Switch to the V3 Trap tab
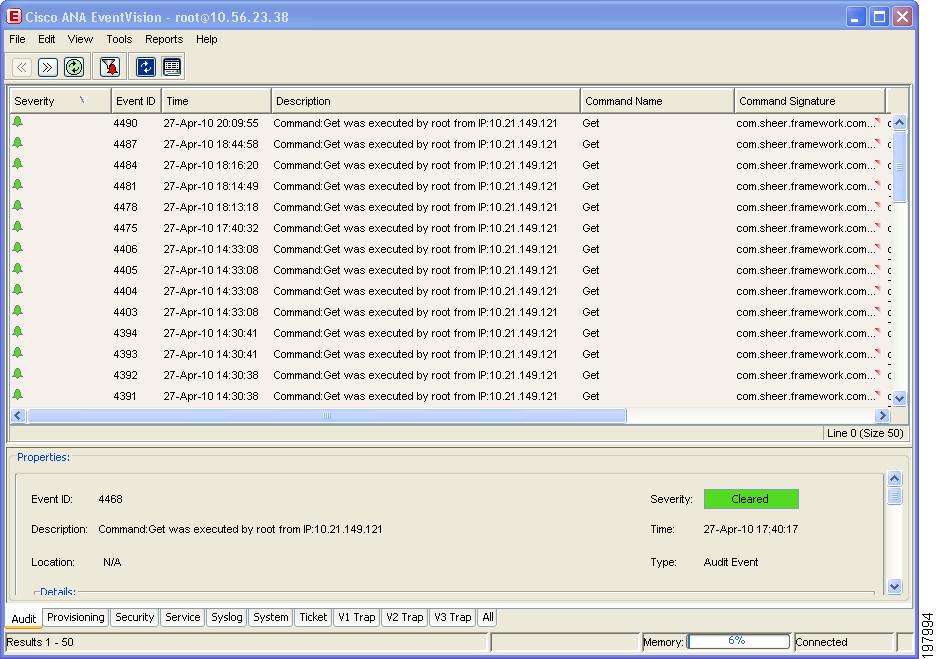The image size is (937, 659). (452, 617)
